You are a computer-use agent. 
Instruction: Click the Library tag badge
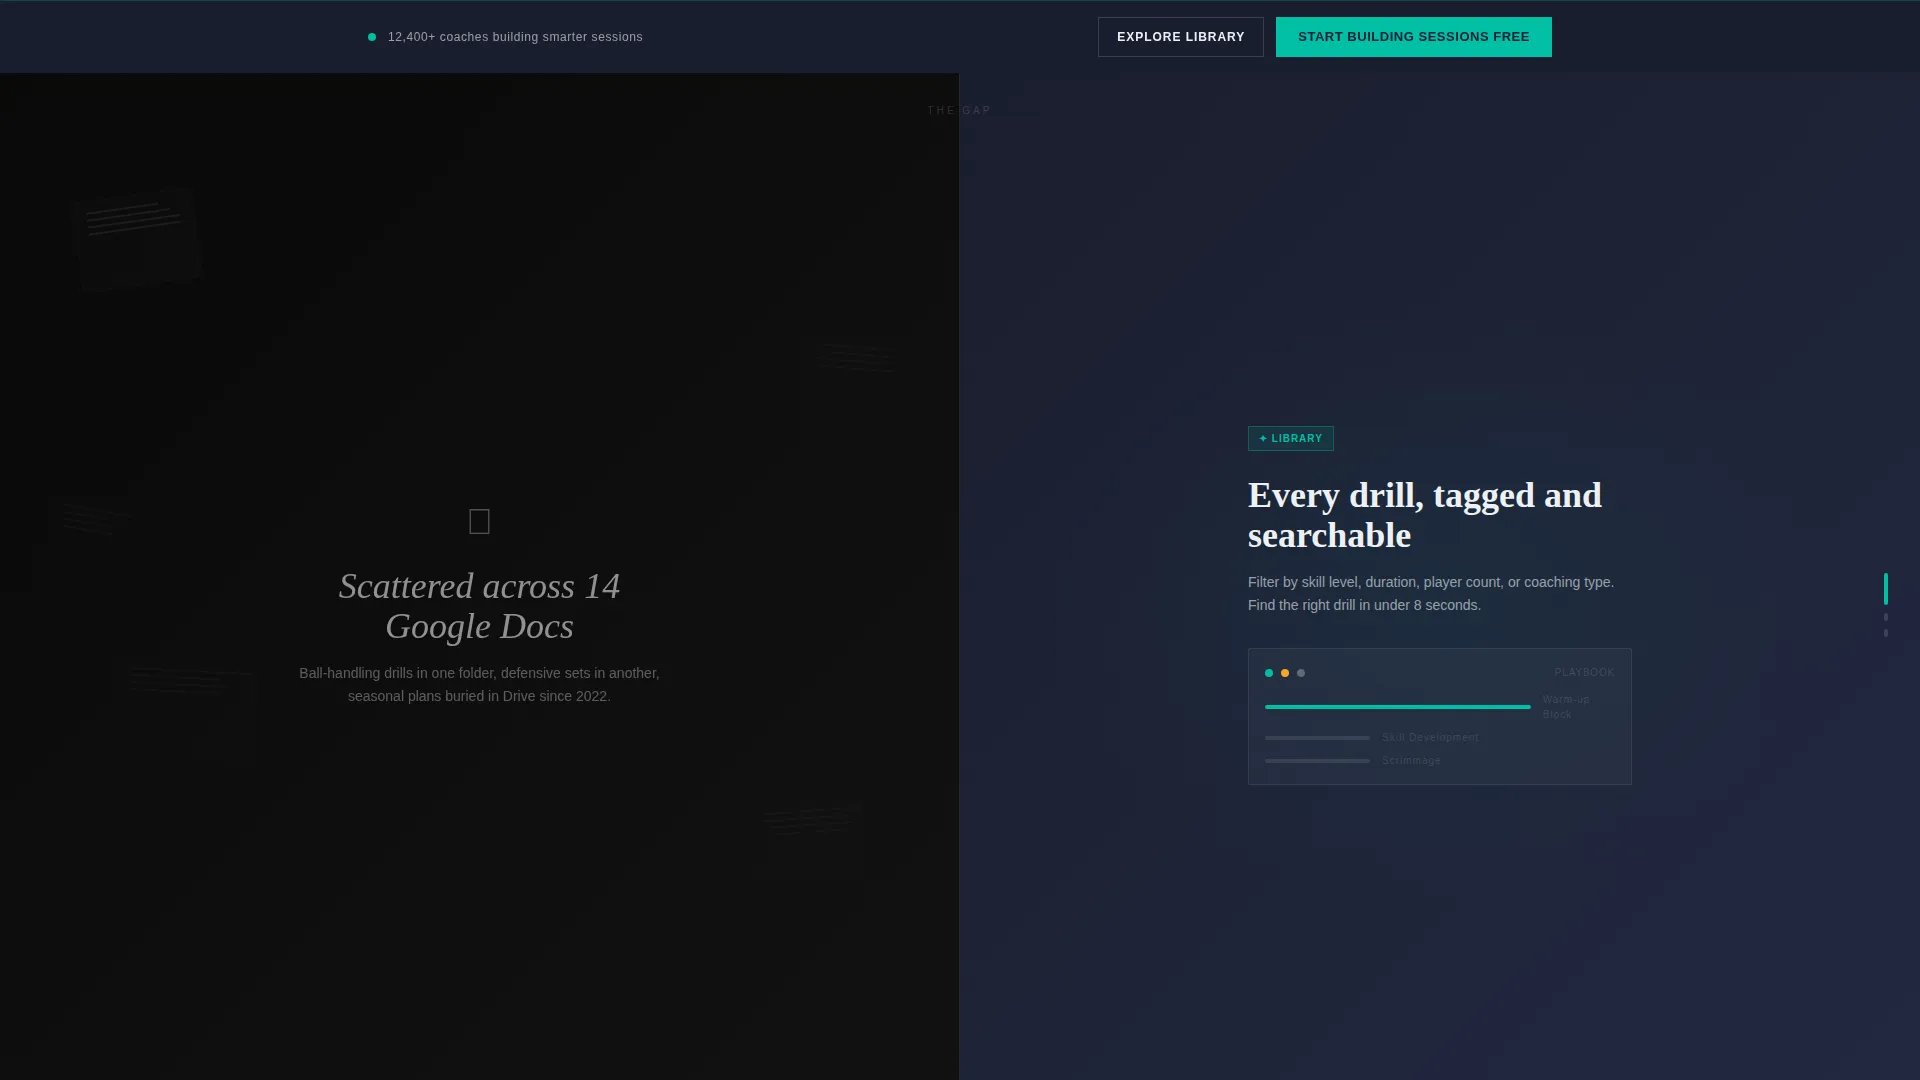coord(1290,439)
